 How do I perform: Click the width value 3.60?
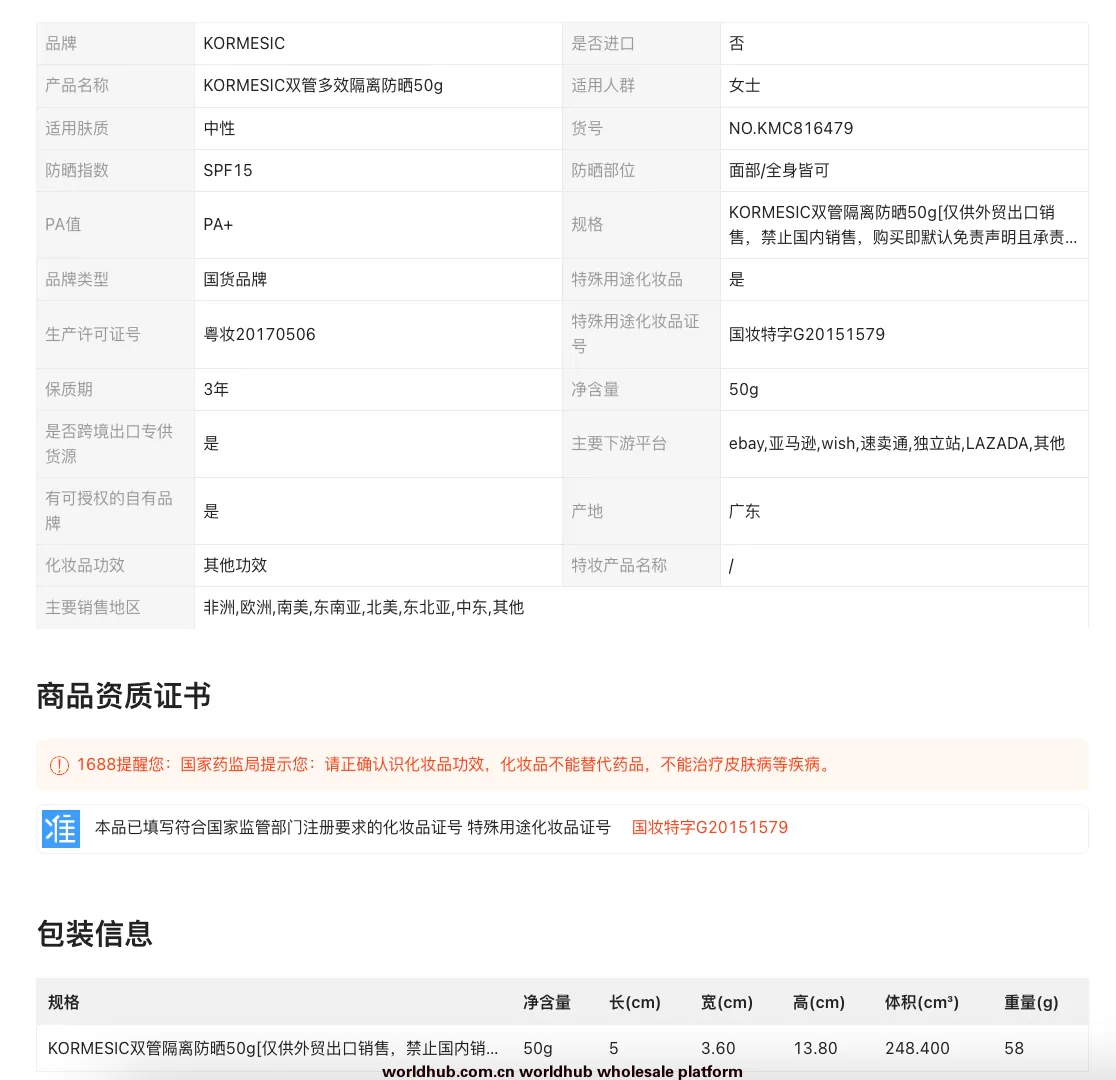(718, 1048)
